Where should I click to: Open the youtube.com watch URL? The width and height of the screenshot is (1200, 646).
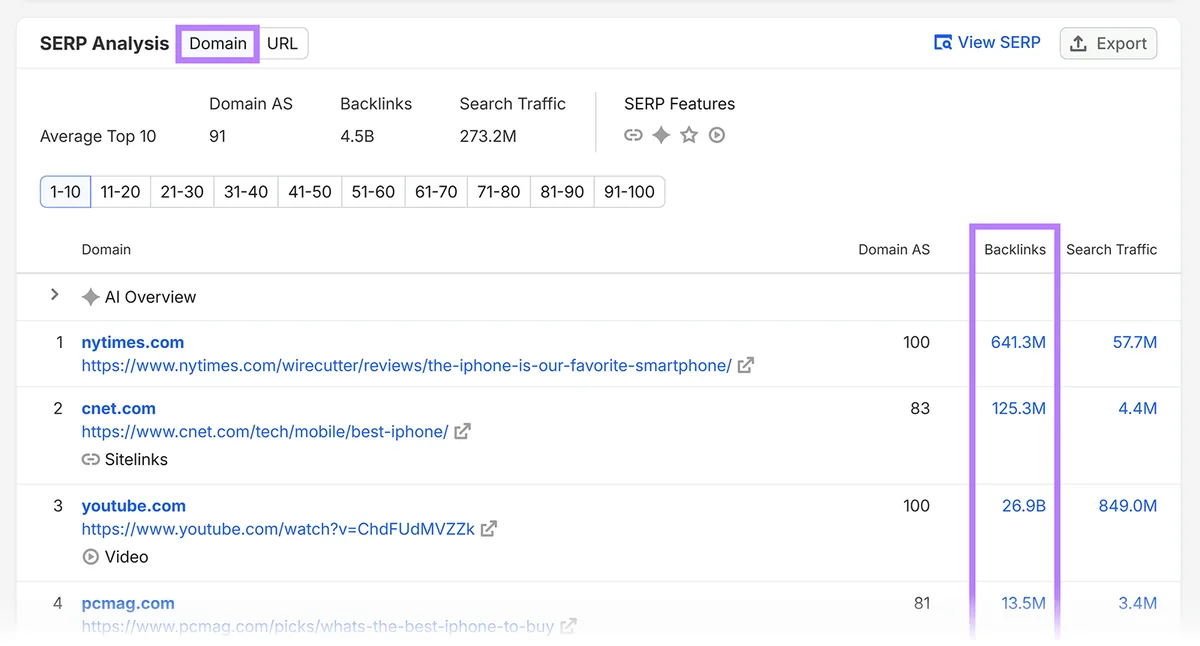pos(279,529)
